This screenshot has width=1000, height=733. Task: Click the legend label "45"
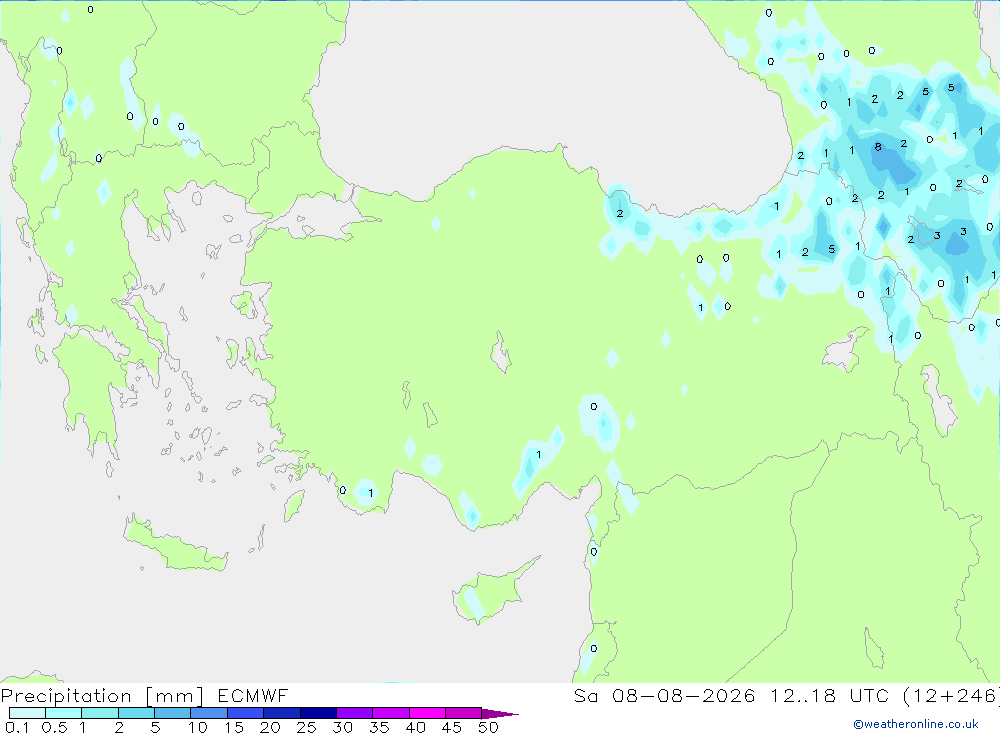tap(452, 727)
